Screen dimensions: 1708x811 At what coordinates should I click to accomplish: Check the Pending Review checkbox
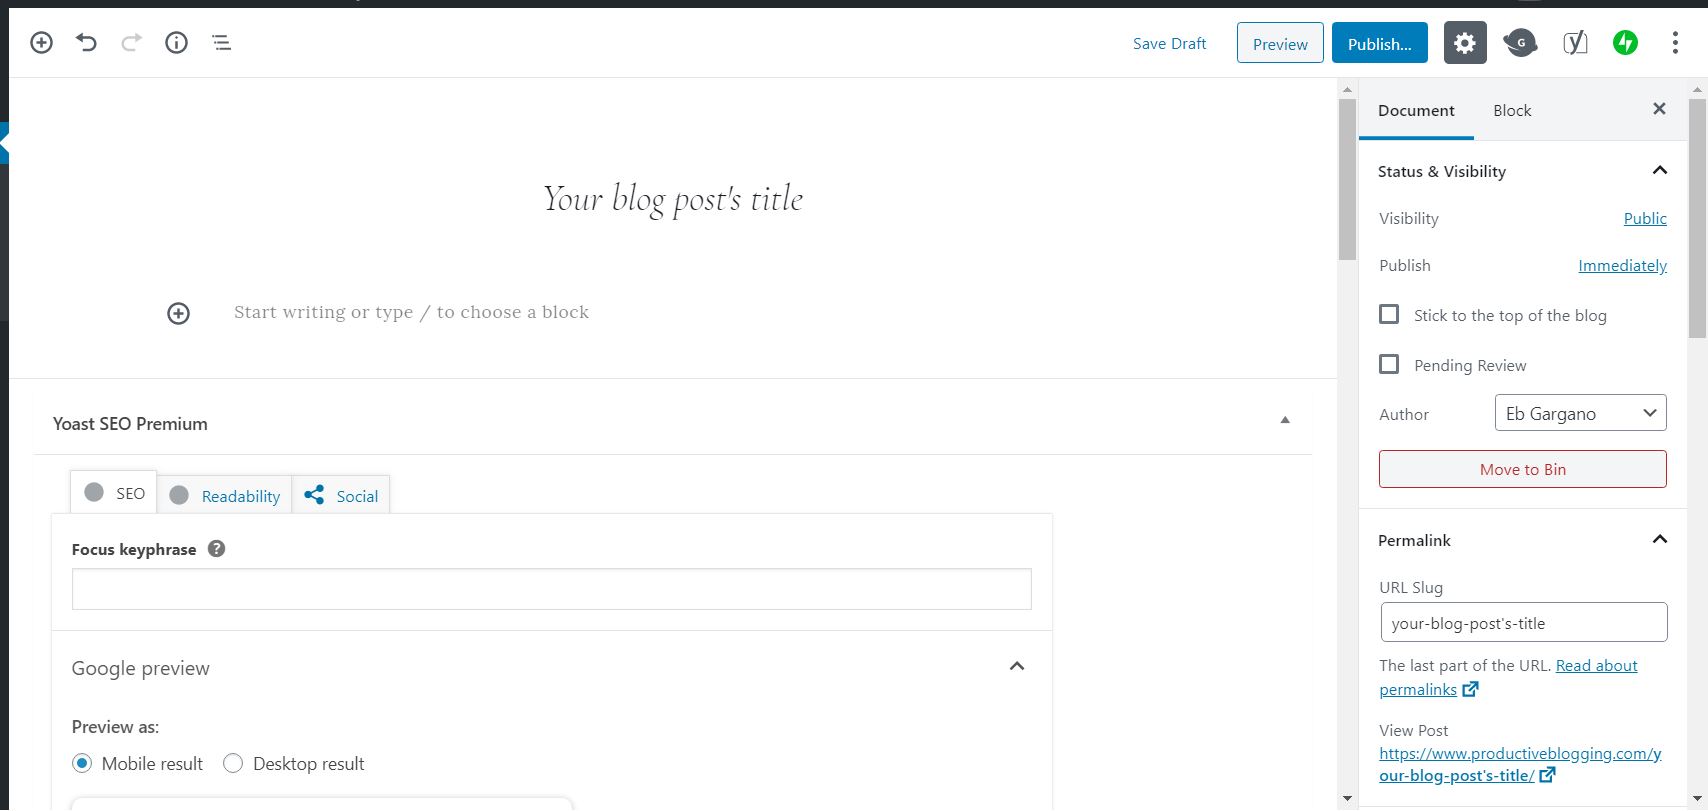[x=1389, y=365]
